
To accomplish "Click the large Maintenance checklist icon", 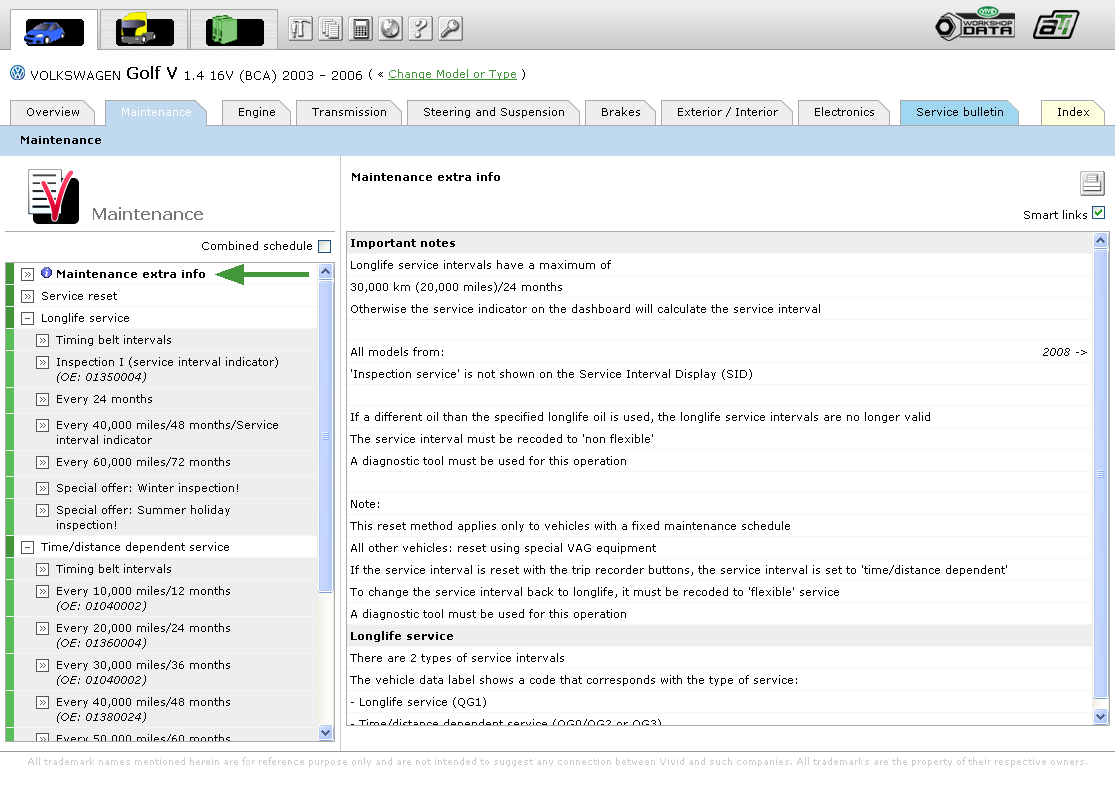I will [x=53, y=196].
